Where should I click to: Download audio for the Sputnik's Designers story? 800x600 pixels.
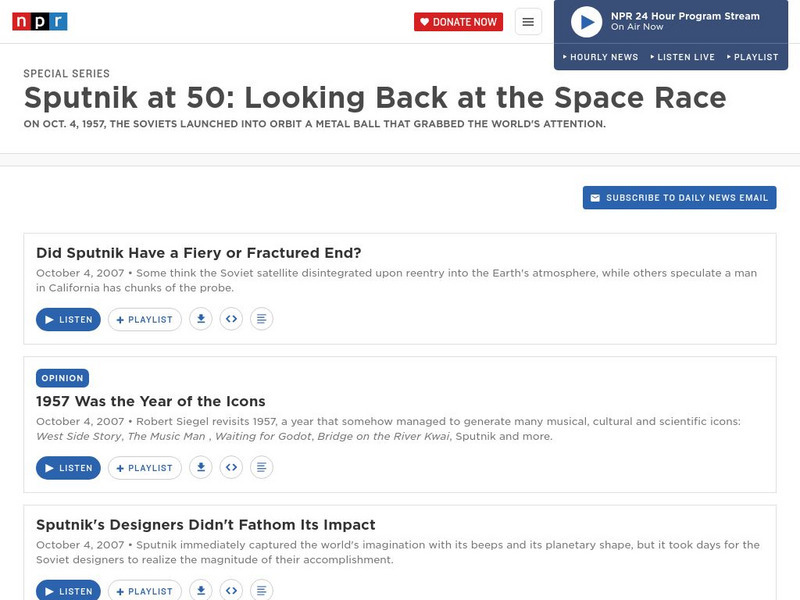(201, 590)
